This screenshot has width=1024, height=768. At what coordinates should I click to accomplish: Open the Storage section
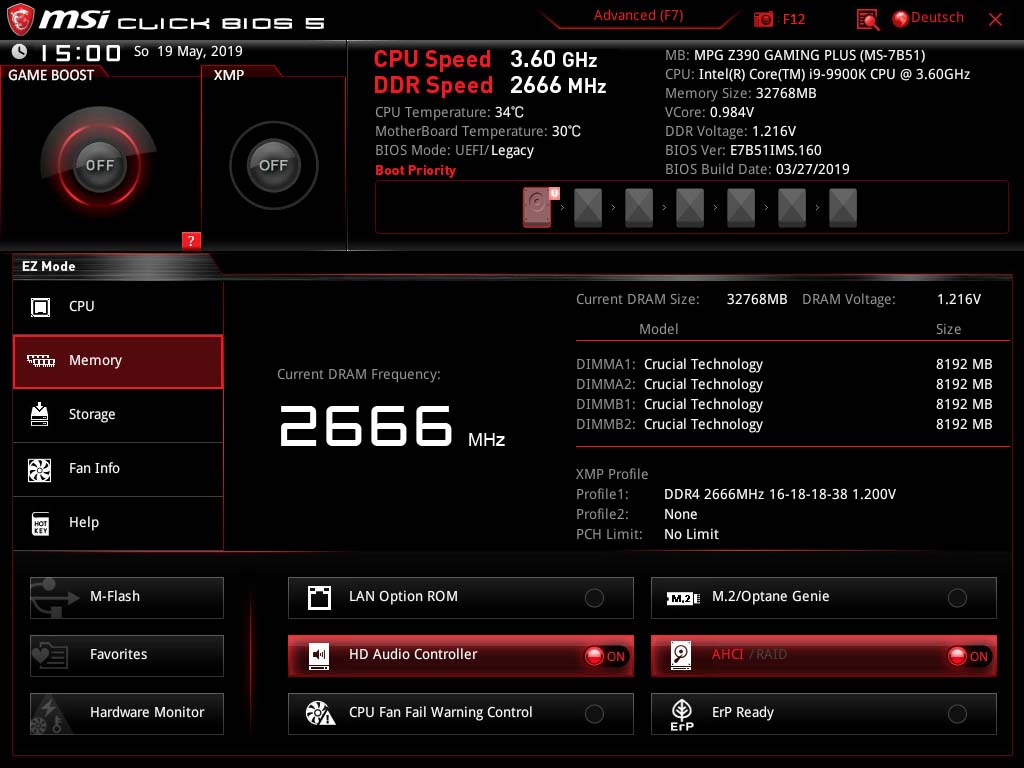(x=118, y=415)
